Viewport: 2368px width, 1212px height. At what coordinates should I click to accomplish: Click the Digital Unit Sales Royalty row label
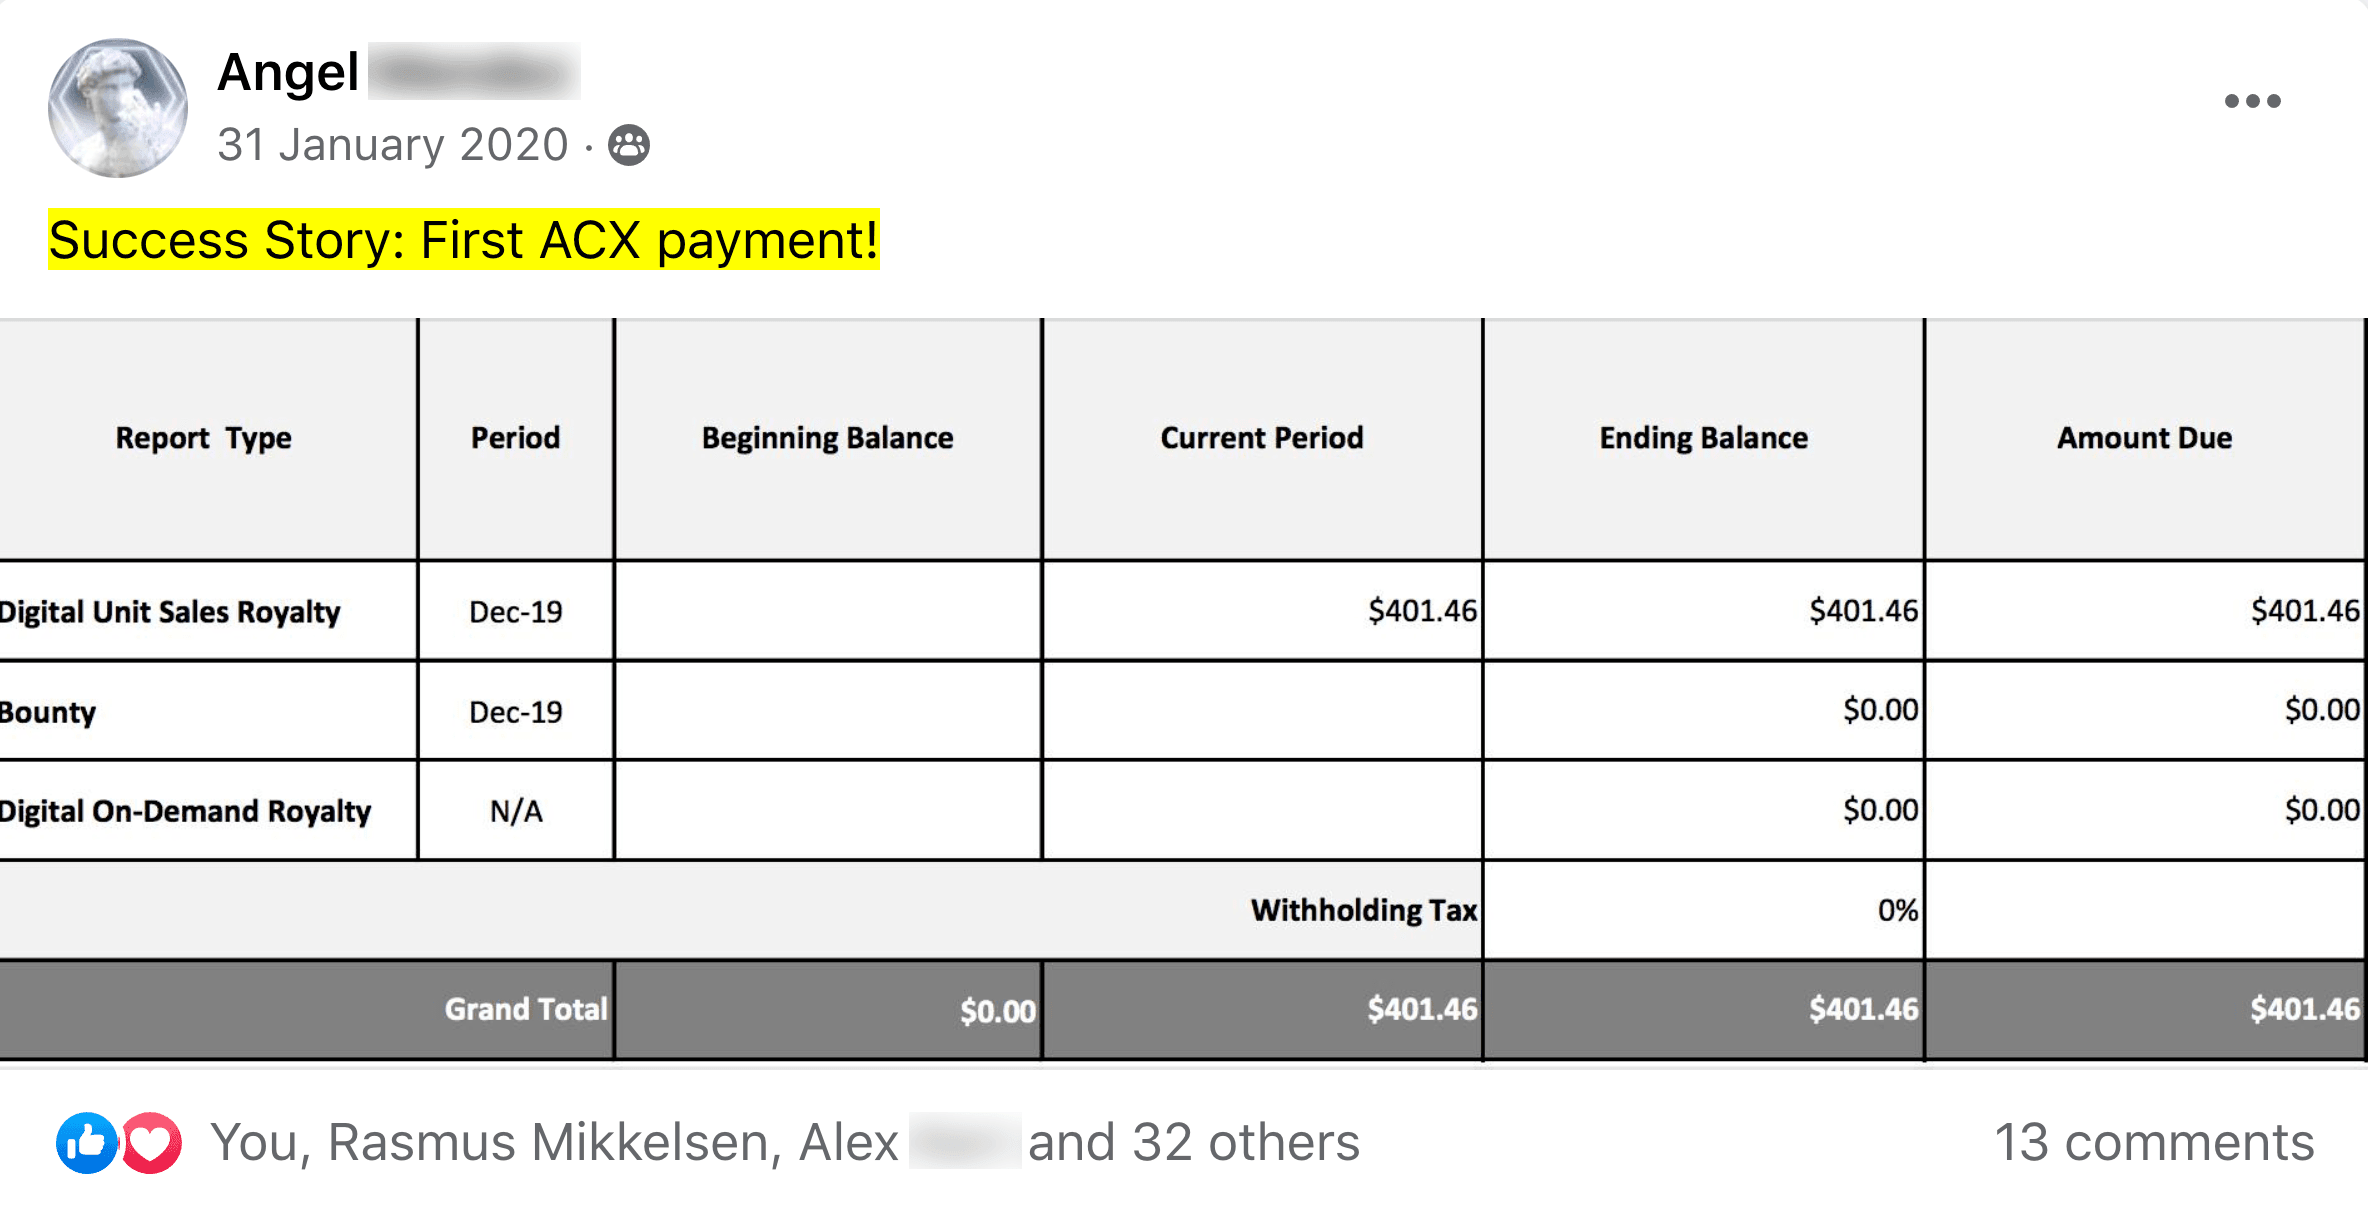[x=170, y=611]
